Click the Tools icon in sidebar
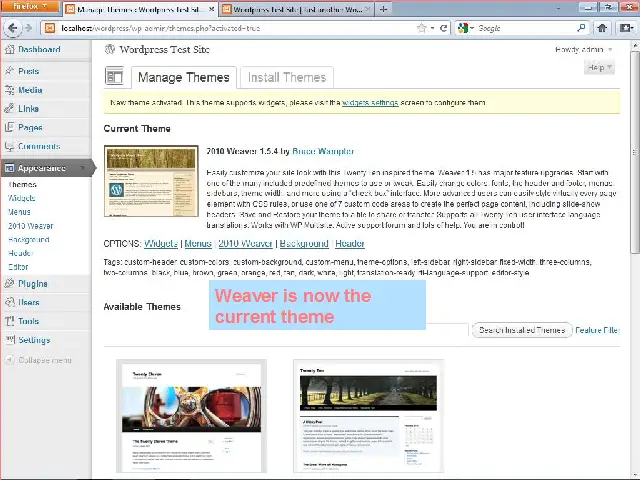Viewport: 640px width, 480px height. [x=9, y=321]
